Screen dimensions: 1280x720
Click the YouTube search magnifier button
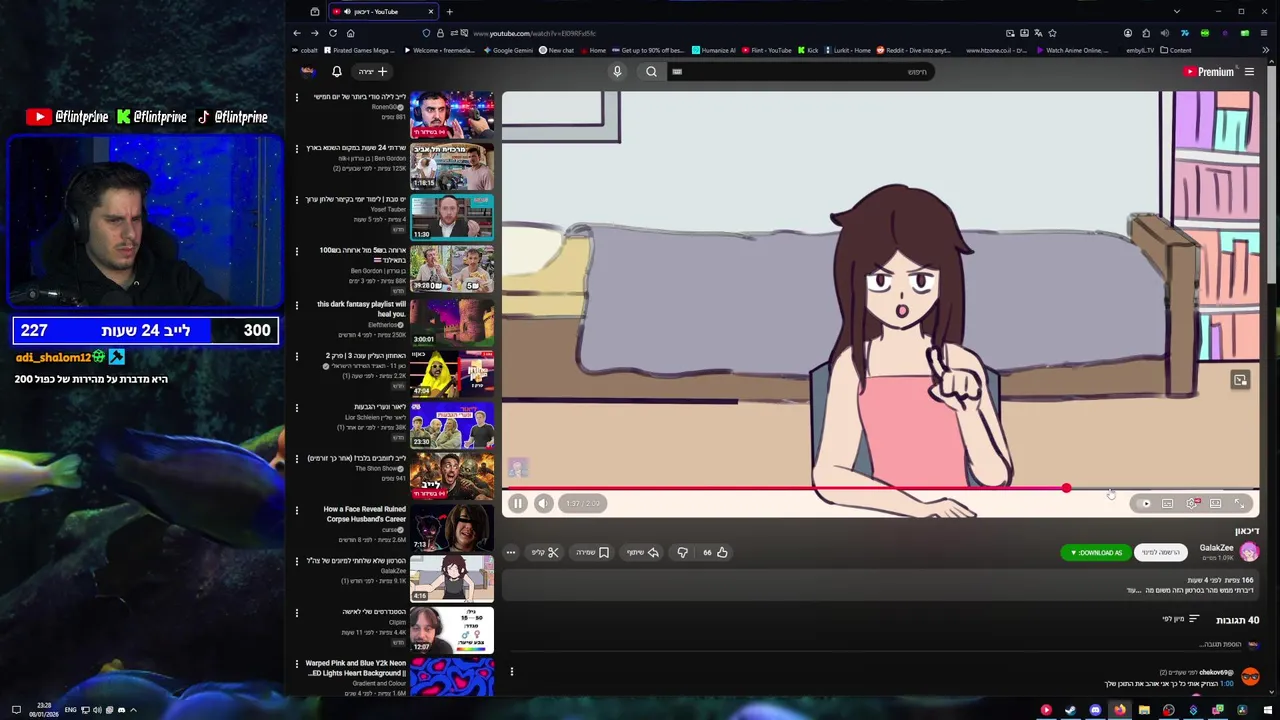click(x=651, y=71)
